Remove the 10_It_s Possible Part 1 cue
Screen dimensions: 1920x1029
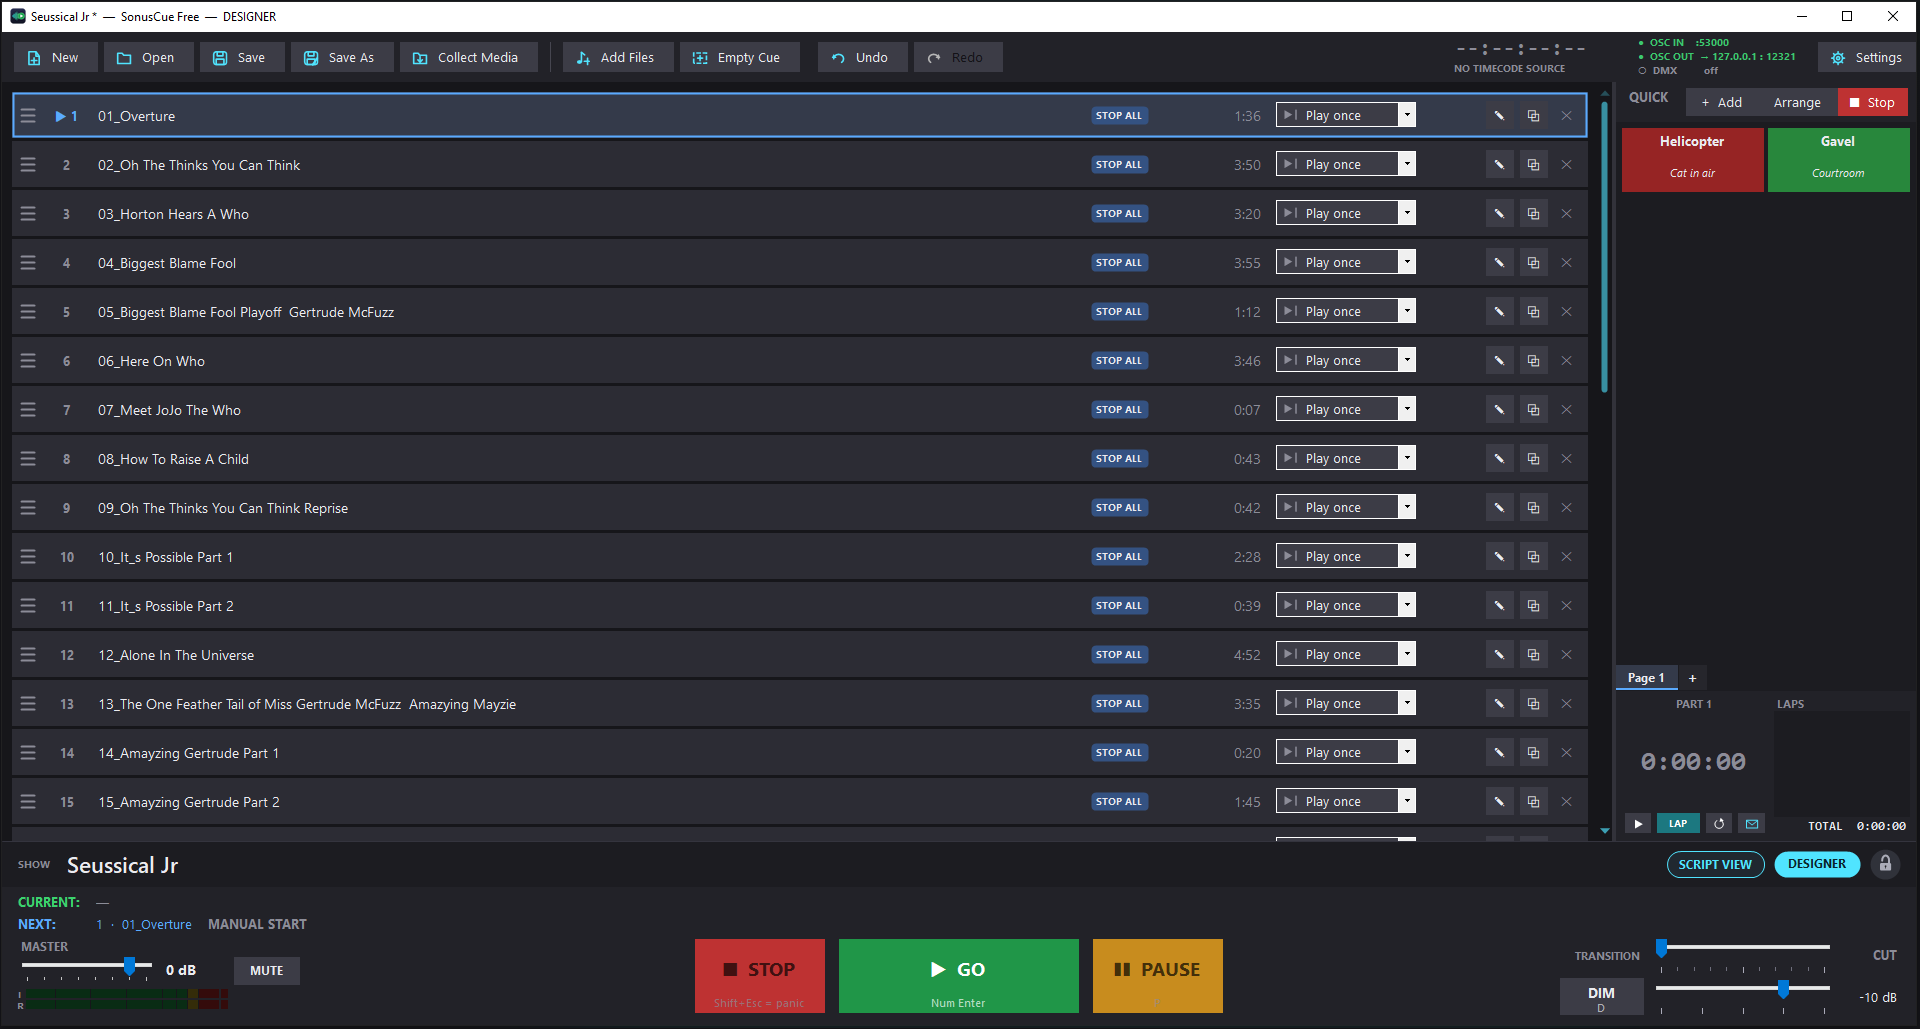[x=1567, y=557]
